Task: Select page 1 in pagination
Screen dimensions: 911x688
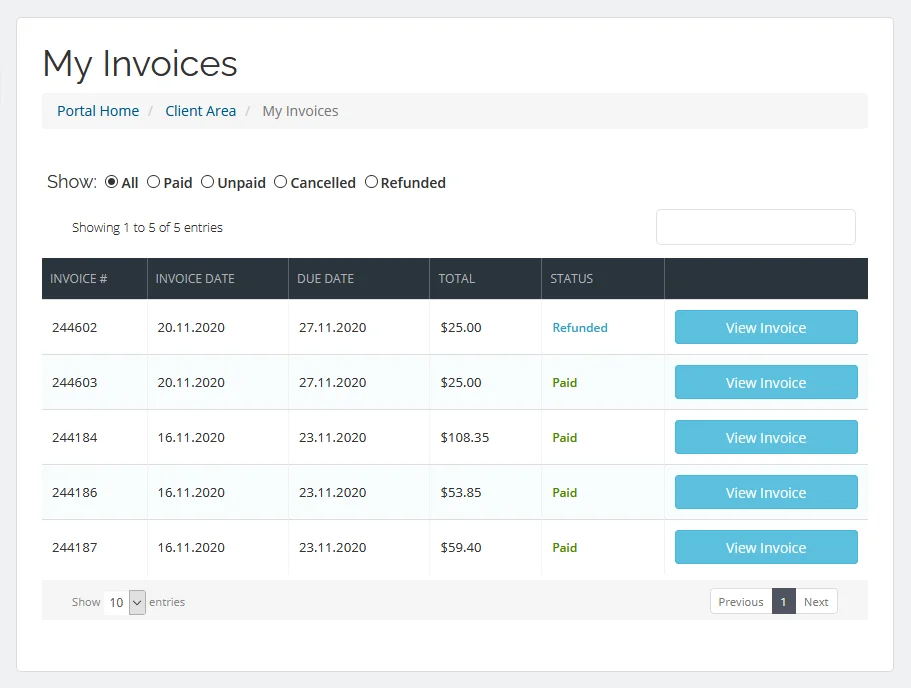Action: [783, 601]
